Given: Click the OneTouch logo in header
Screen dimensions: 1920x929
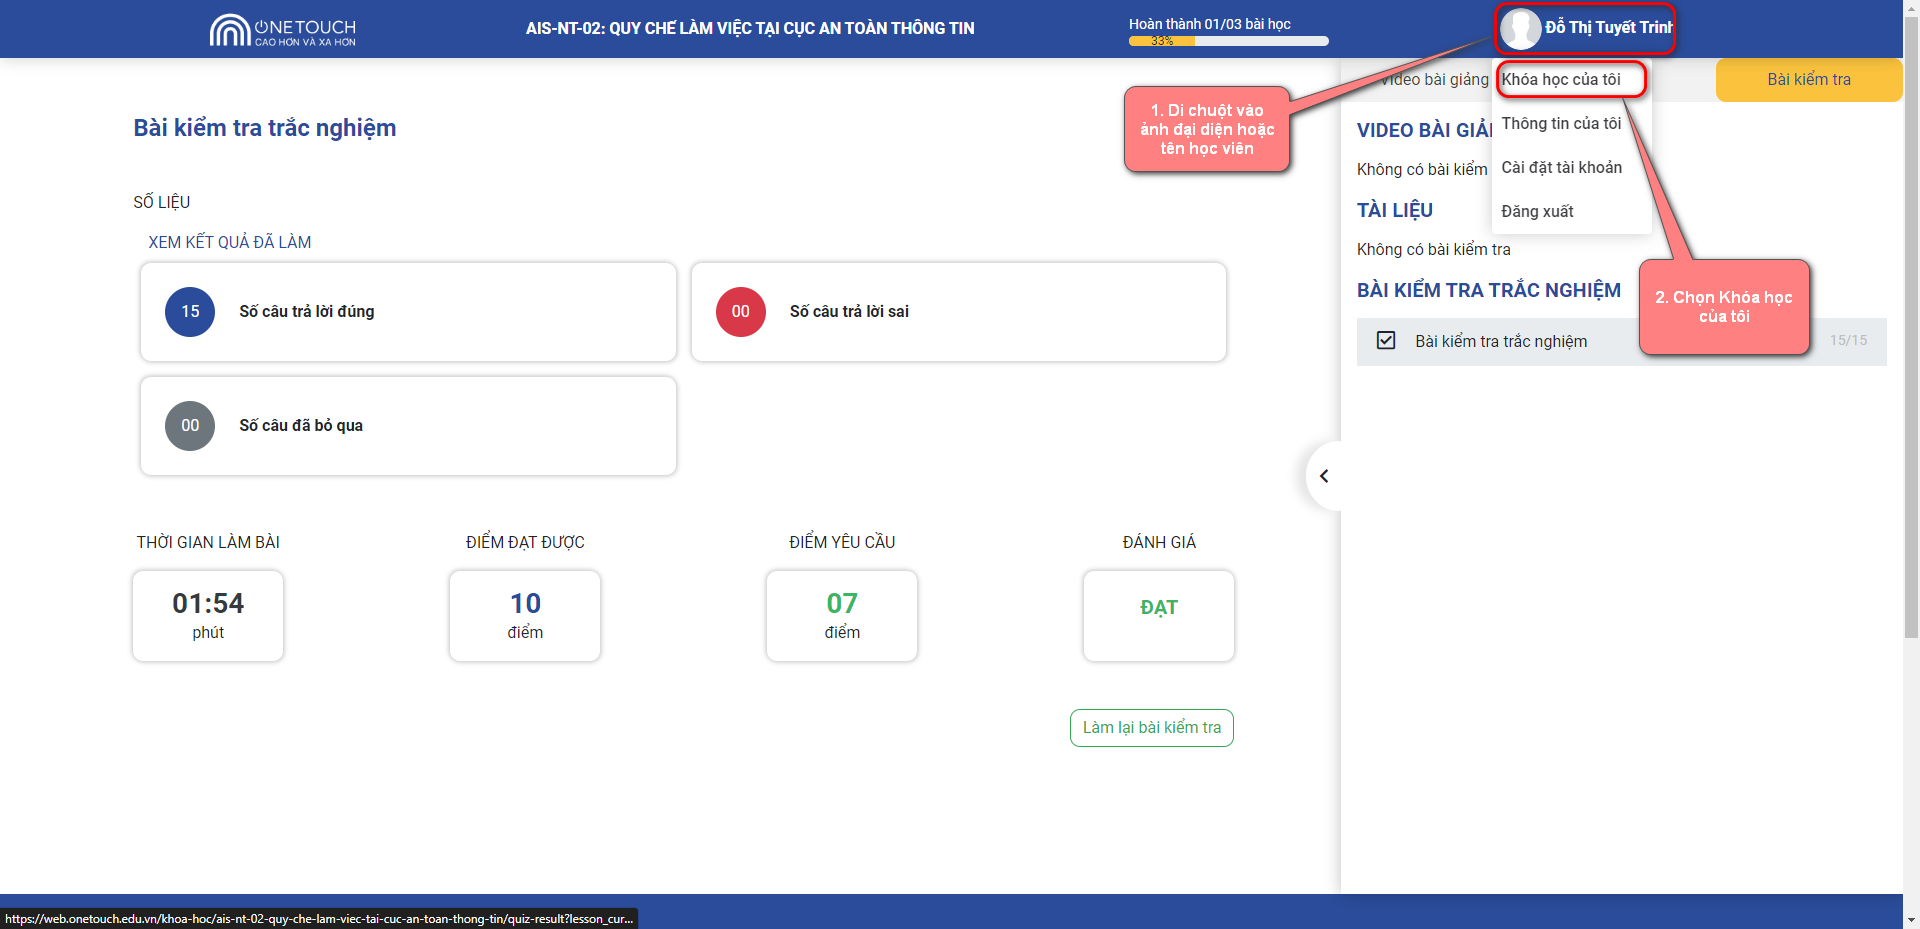Looking at the screenshot, I should click(282, 30).
